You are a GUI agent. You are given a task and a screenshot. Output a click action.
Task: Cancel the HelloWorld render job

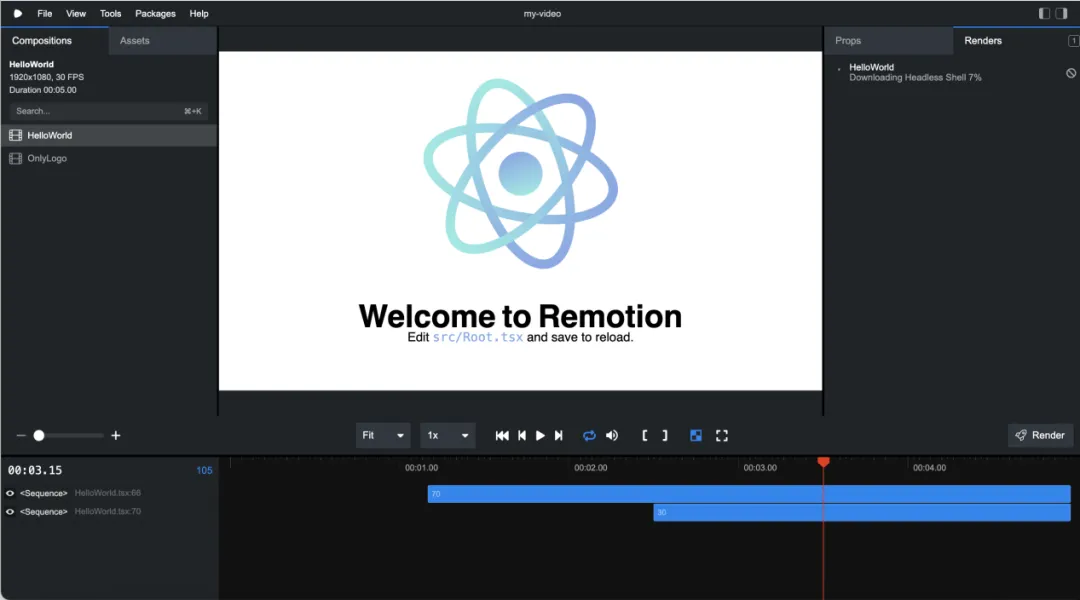(1071, 73)
